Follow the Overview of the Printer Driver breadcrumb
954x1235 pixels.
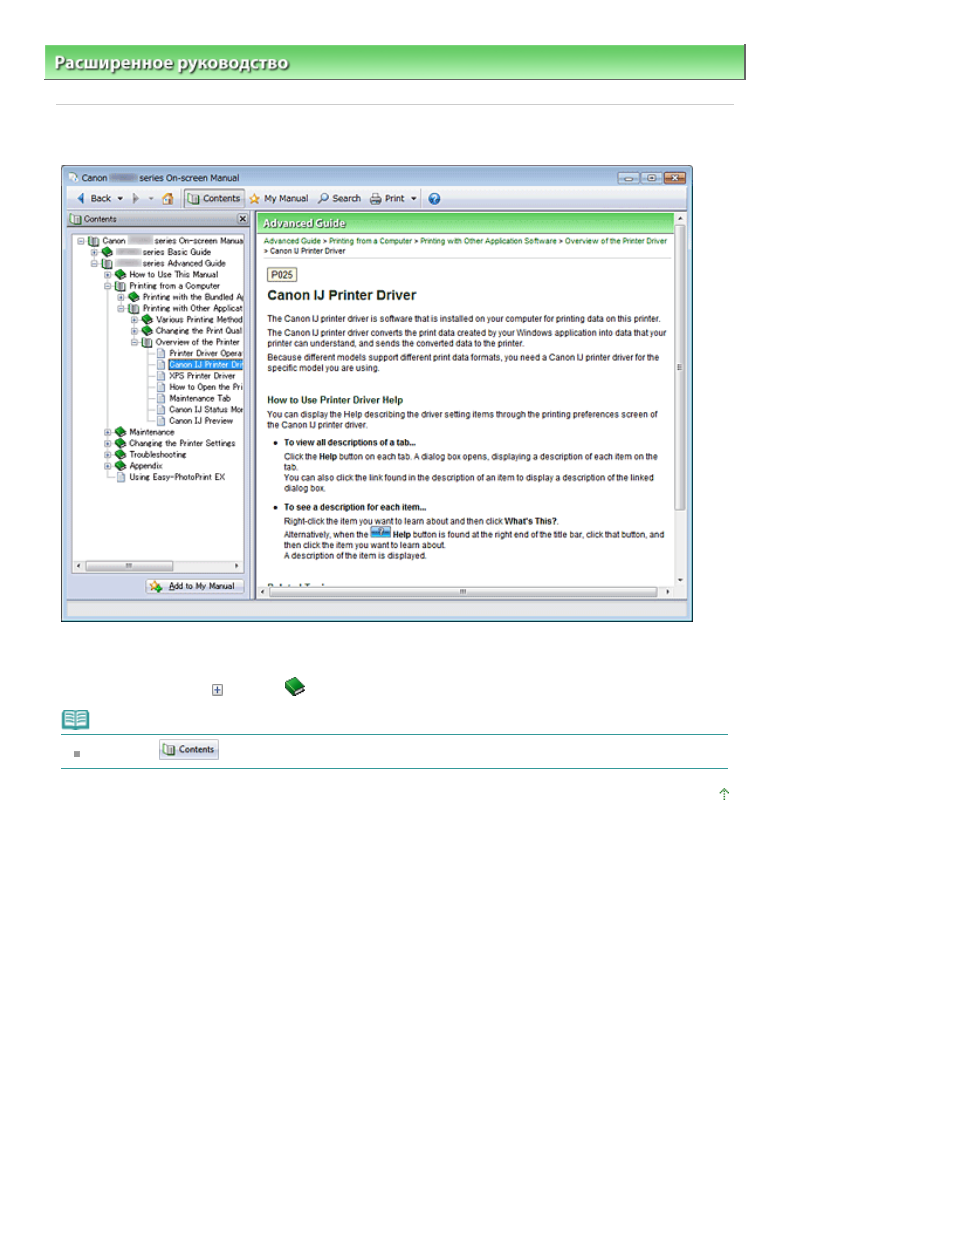[616, 241]
